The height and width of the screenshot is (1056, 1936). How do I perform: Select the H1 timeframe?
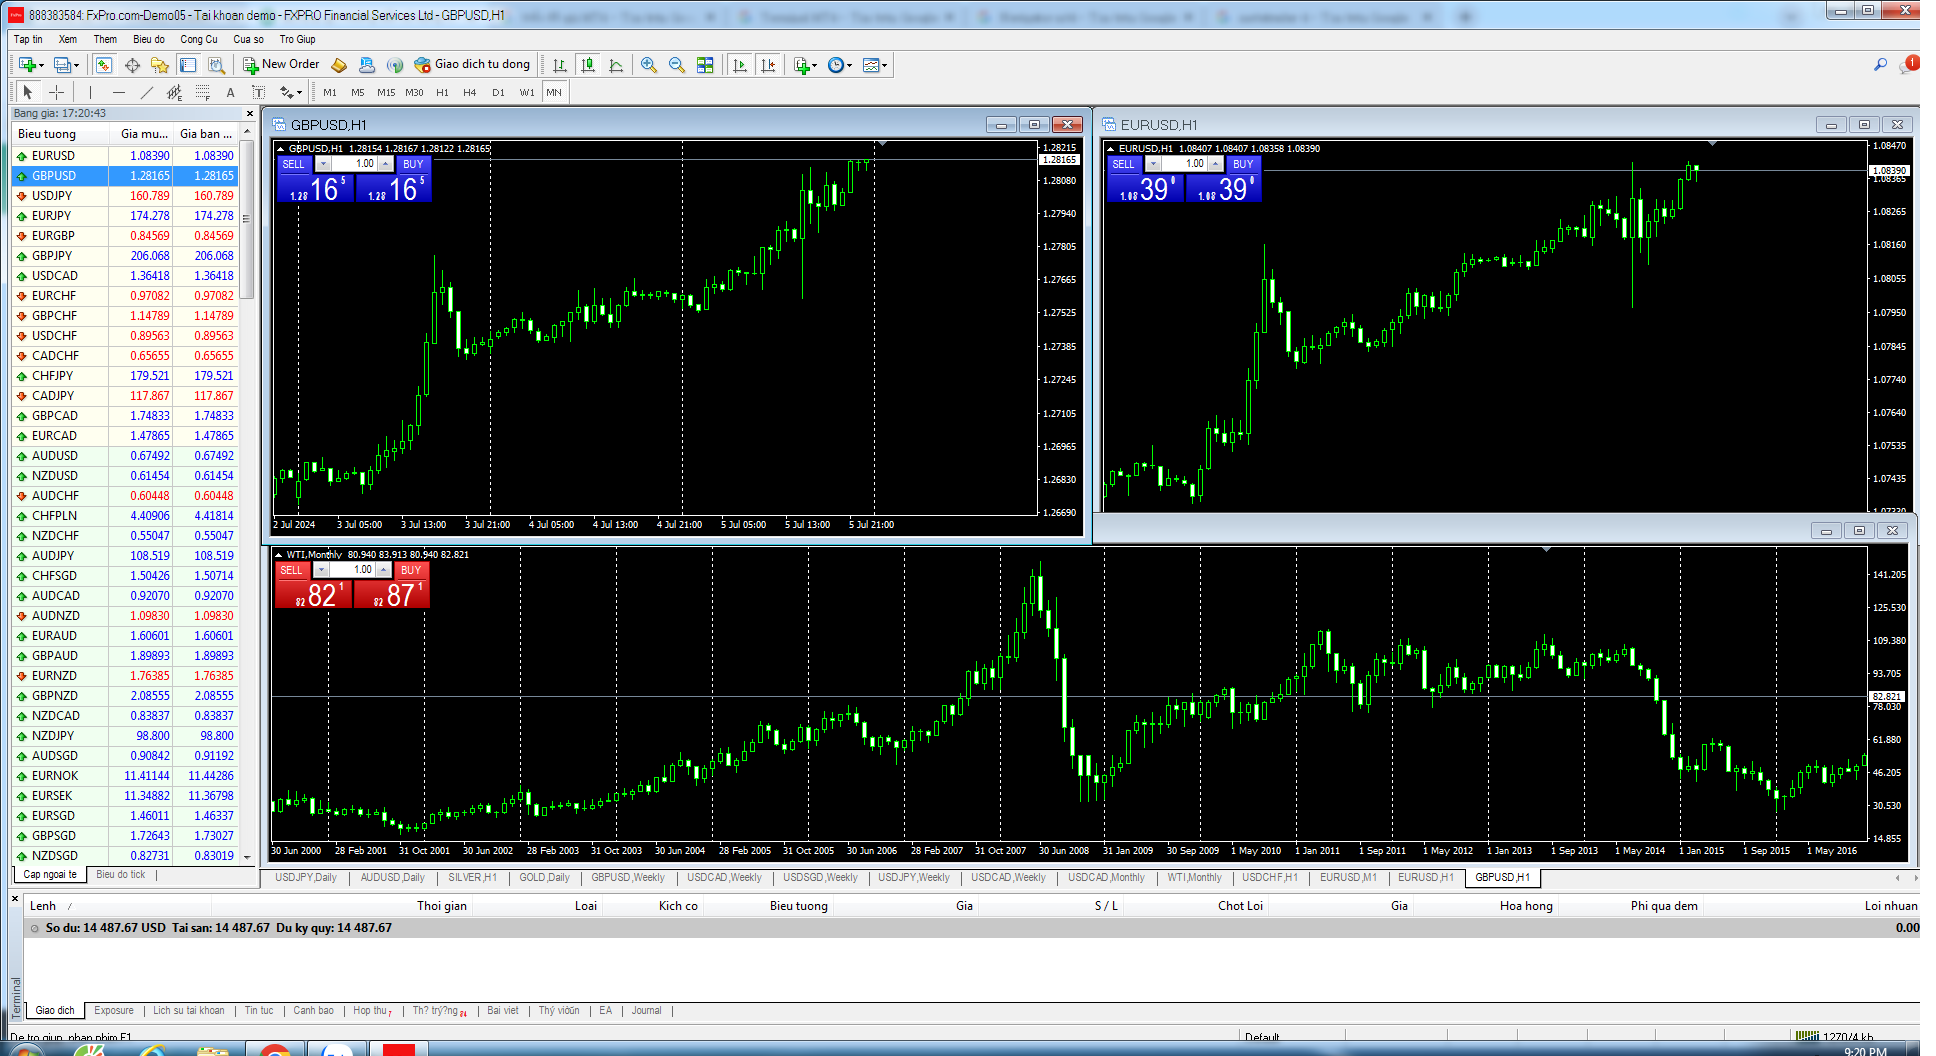tap(442, 92)
